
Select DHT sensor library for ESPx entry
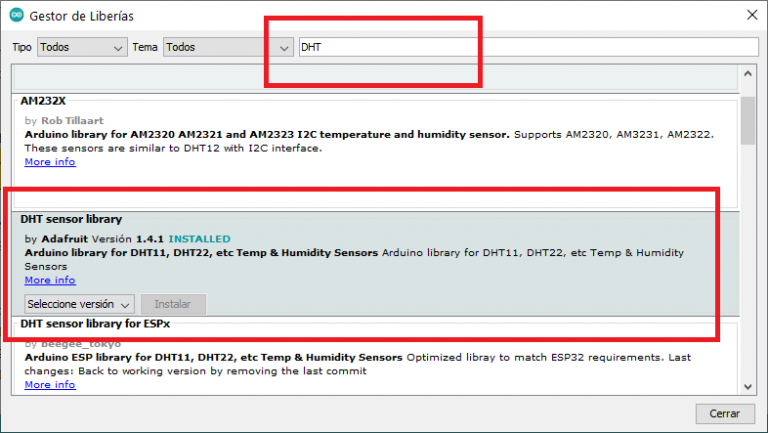click(x=102, y=324)
